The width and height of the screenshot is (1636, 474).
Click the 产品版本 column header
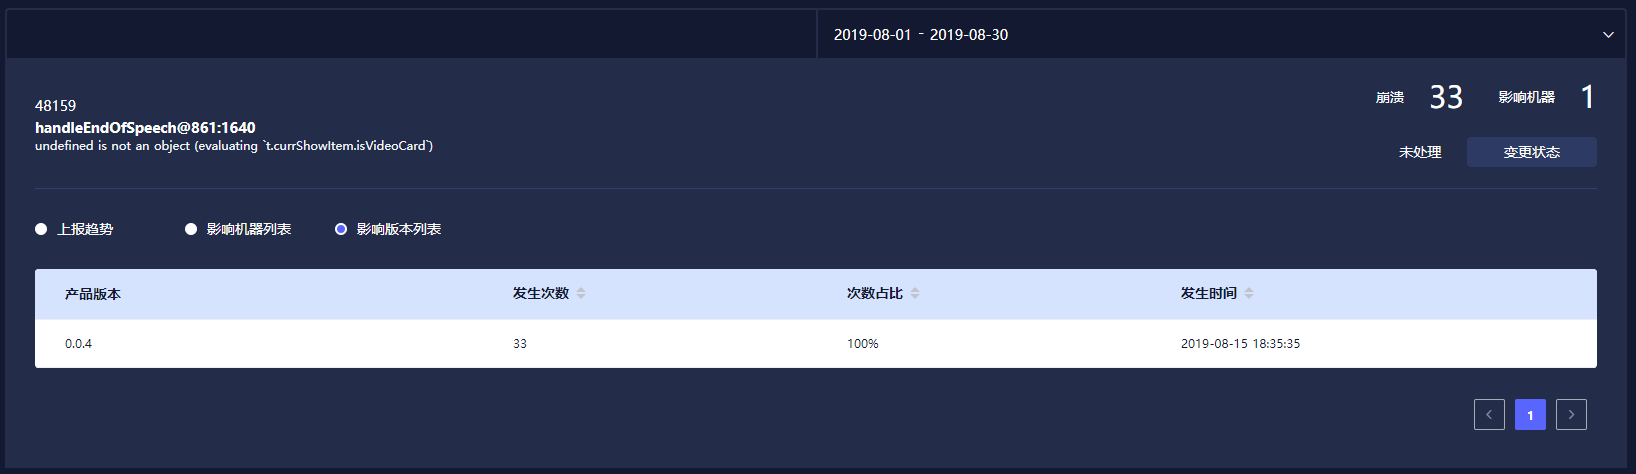(x=93, y=294)
